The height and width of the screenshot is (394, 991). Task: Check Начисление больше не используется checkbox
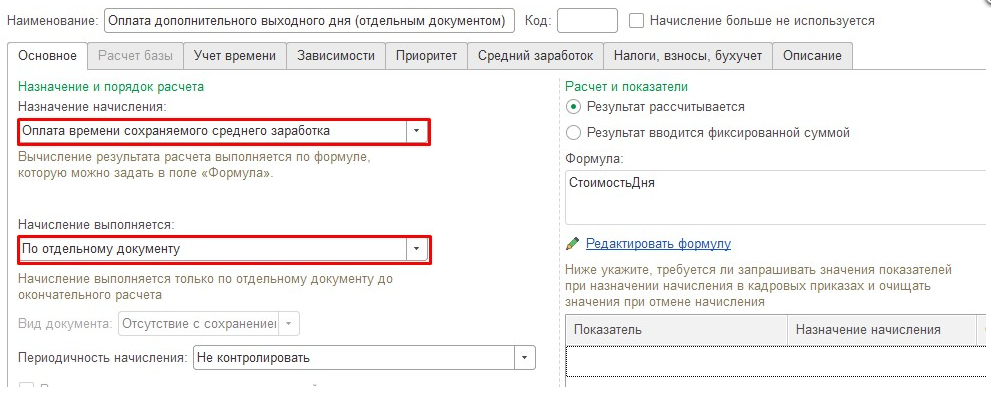pyautogui.click(x=636, y=20)
